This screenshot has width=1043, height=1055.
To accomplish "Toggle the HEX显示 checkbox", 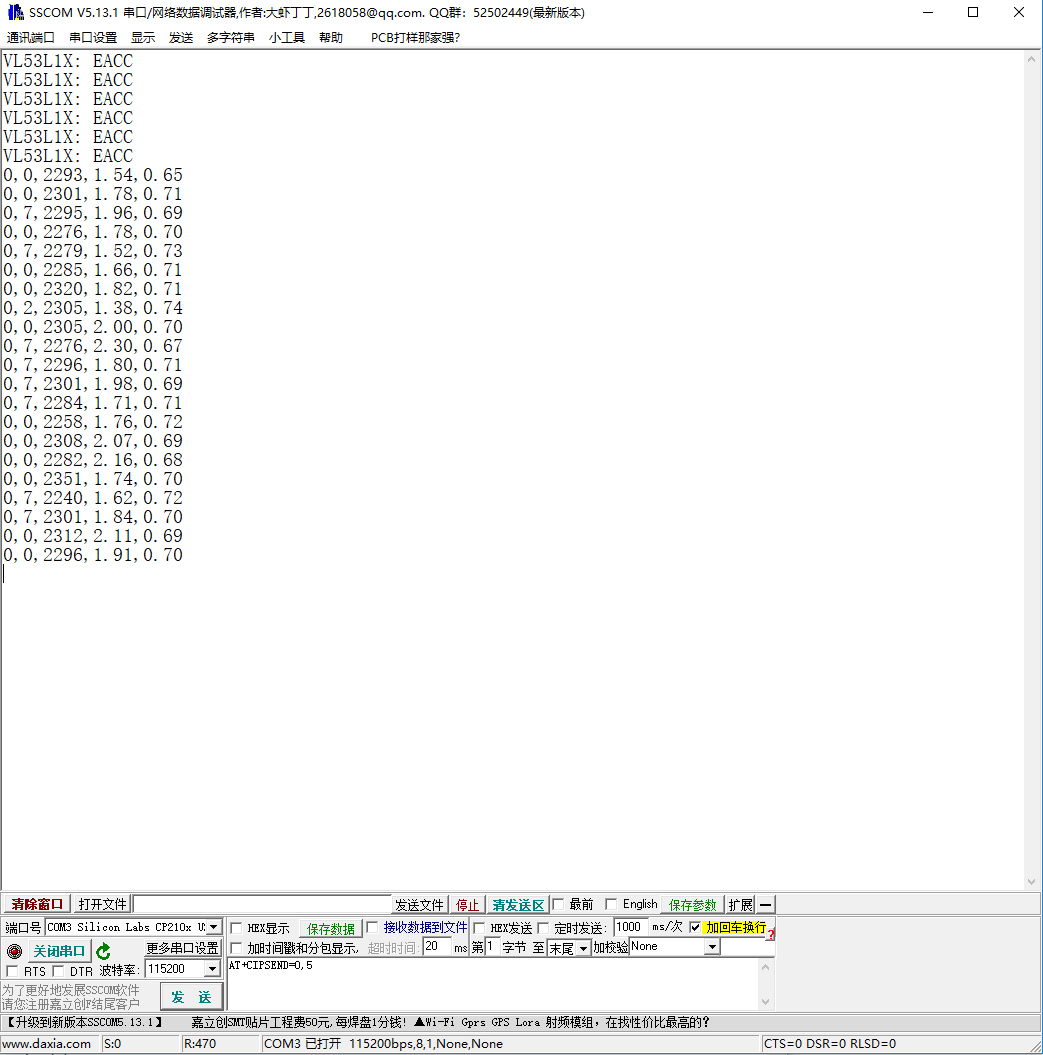I will (x=236, y=929).
